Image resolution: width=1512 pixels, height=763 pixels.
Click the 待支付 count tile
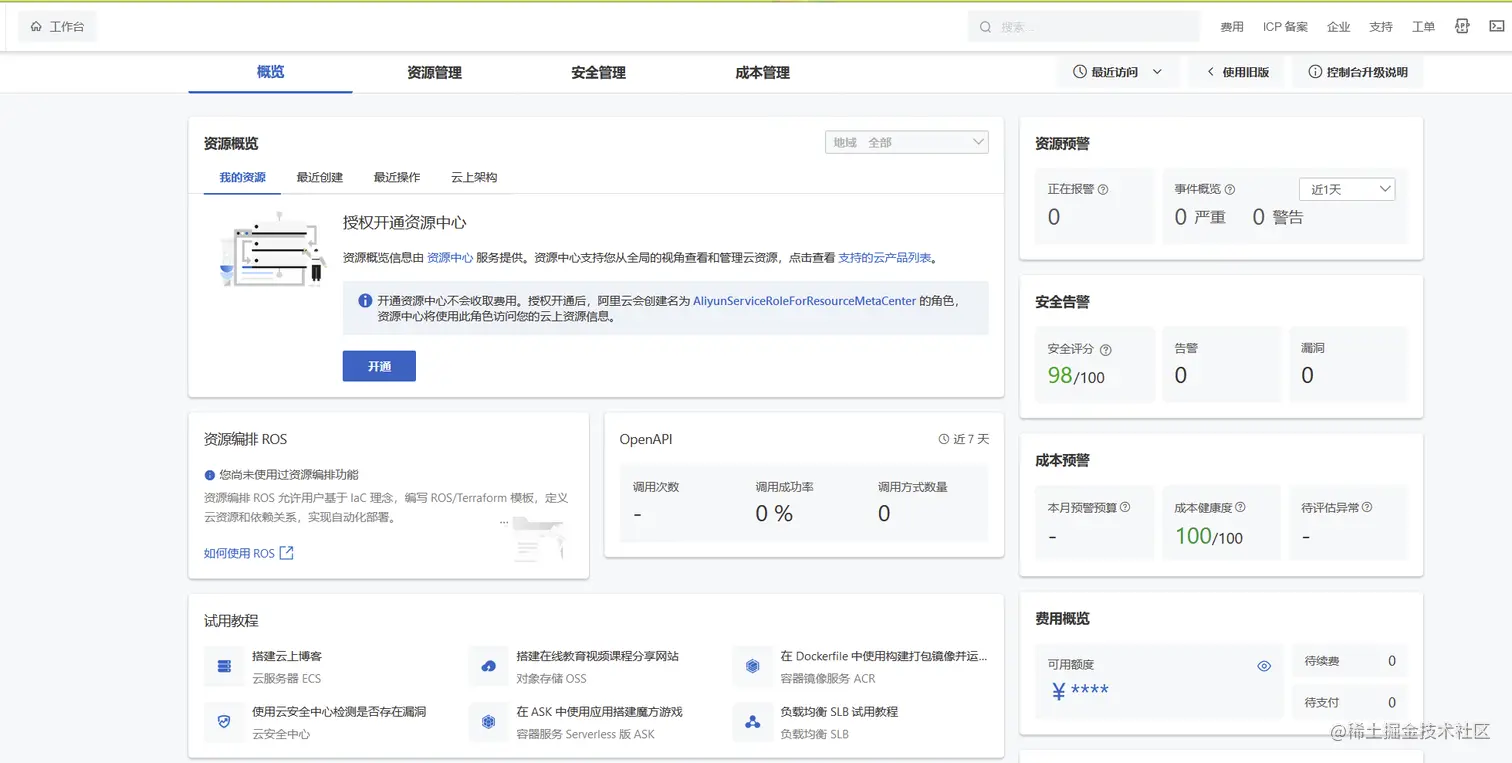coord(1350,702)
